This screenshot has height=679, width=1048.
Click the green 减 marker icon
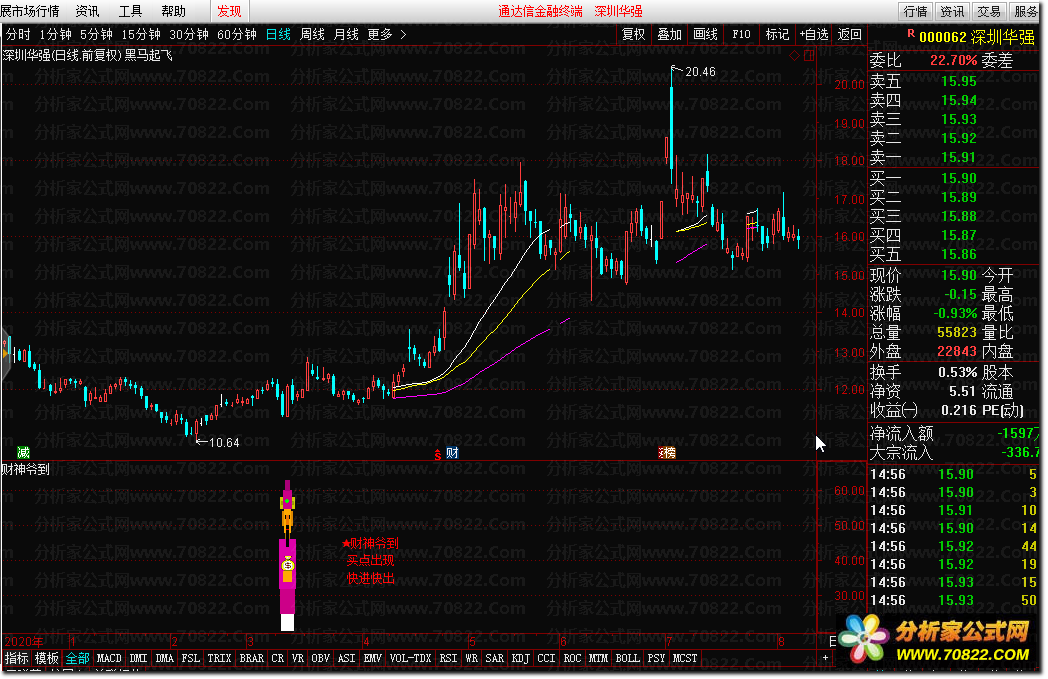click(x=23, y=452)
